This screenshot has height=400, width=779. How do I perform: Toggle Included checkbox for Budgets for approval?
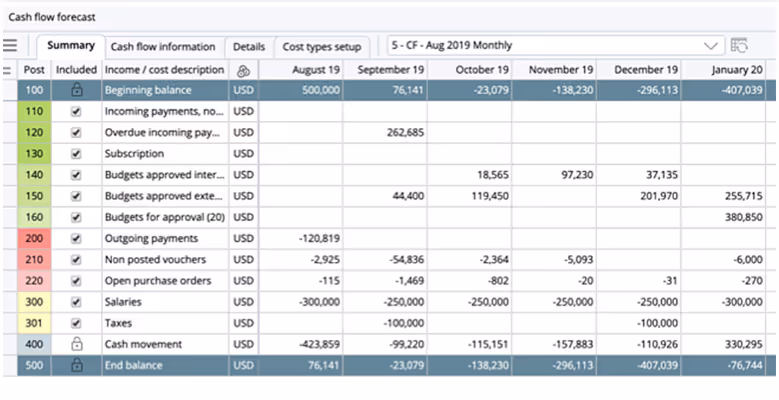point(76,217)
